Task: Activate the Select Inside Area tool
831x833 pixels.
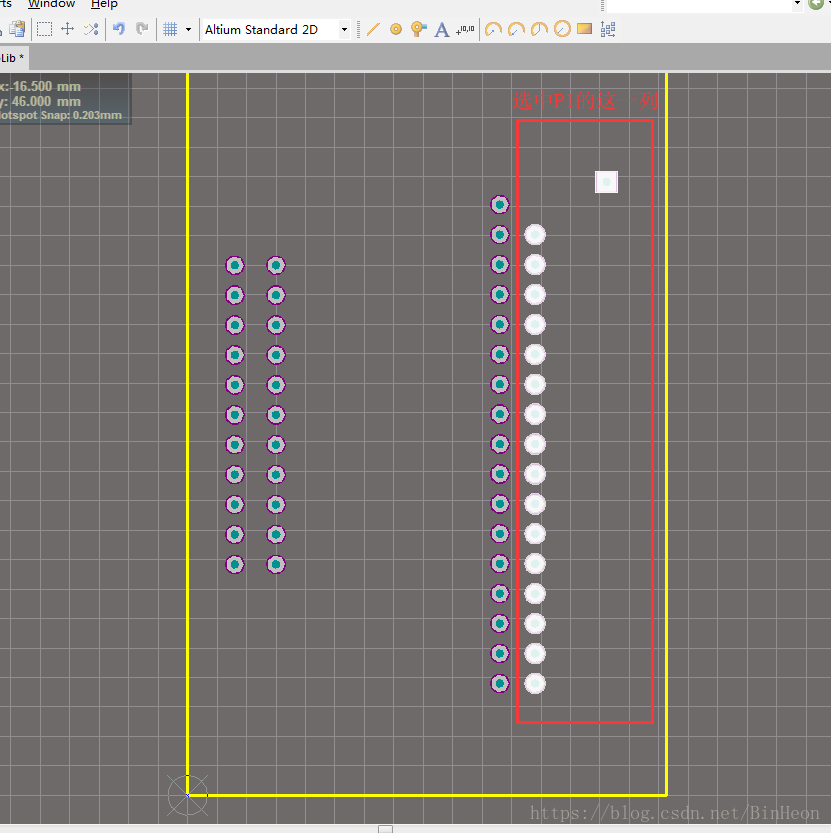Action: [45, 29]
